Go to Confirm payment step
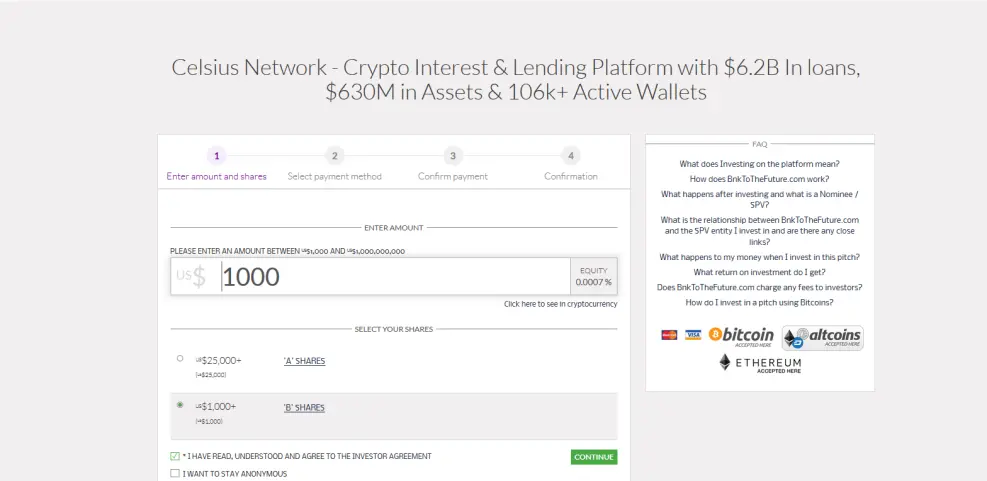 (453, 176)
